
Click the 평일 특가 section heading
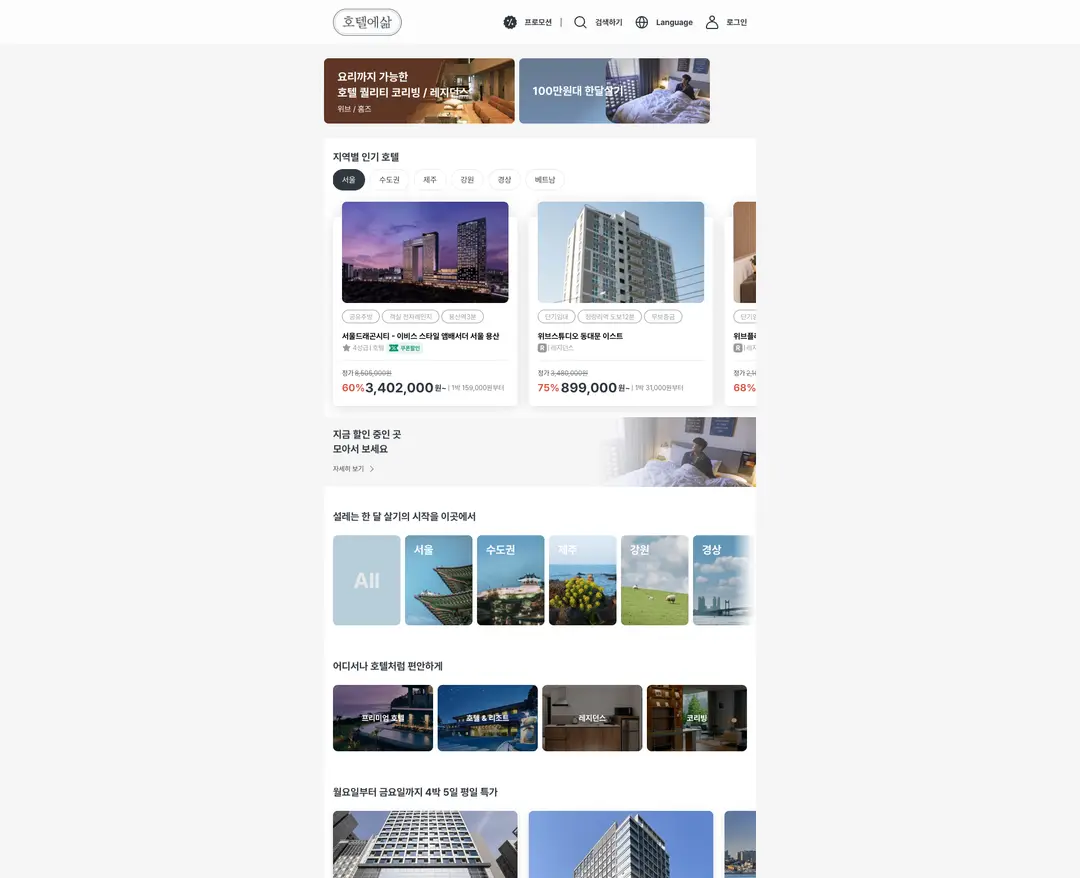coord(415,793)
